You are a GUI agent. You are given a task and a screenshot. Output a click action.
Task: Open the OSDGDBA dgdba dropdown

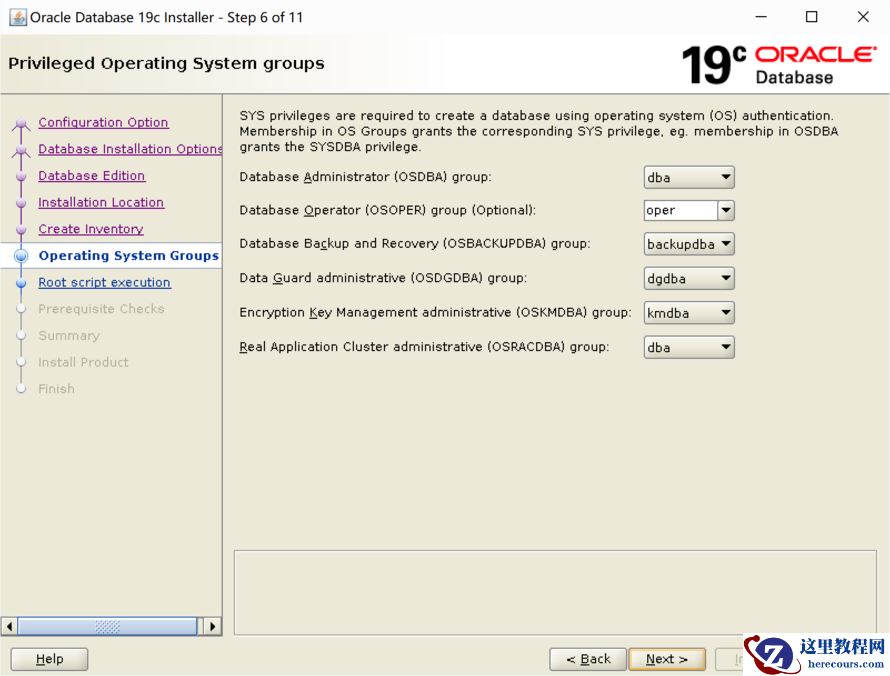click(689, 279)
